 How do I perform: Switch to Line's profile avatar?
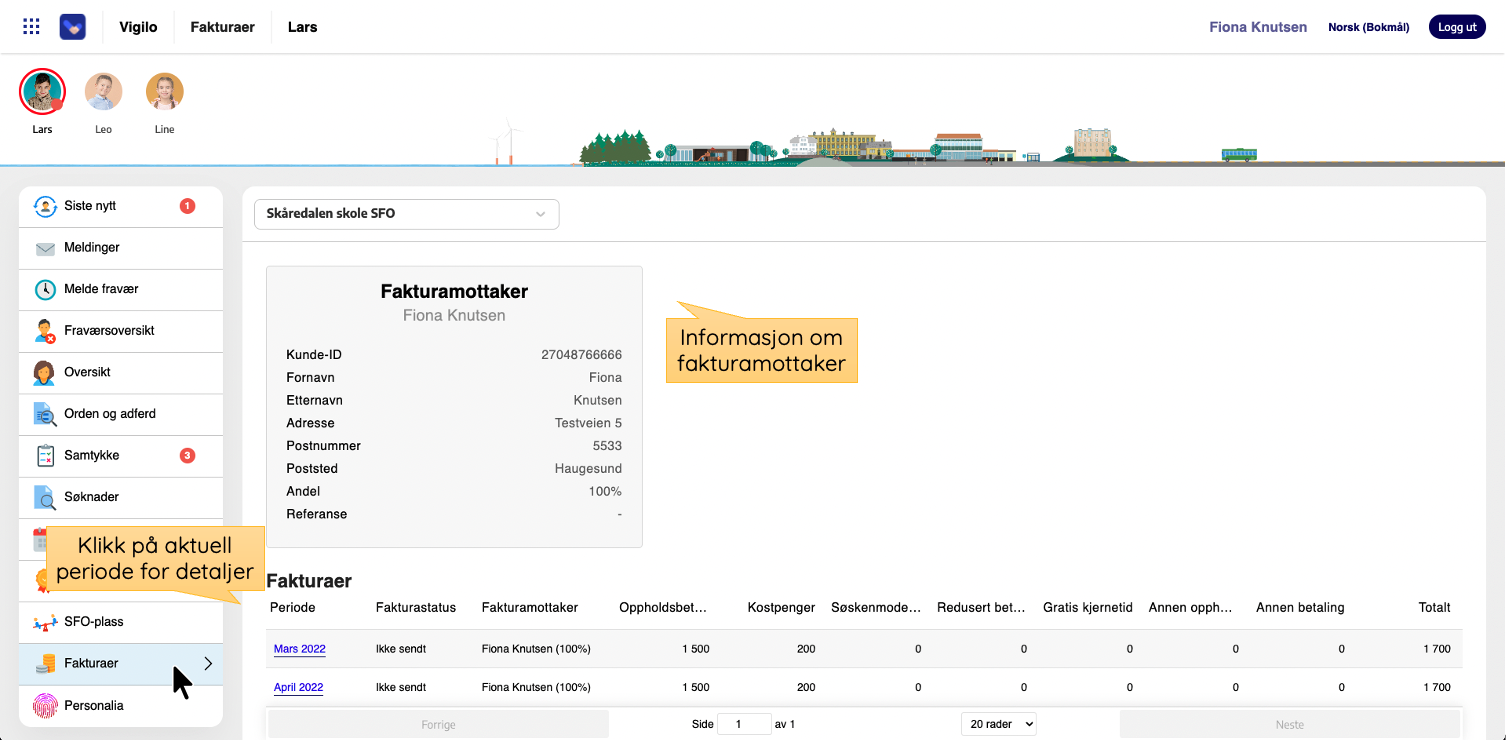click(x=165, y=92)
